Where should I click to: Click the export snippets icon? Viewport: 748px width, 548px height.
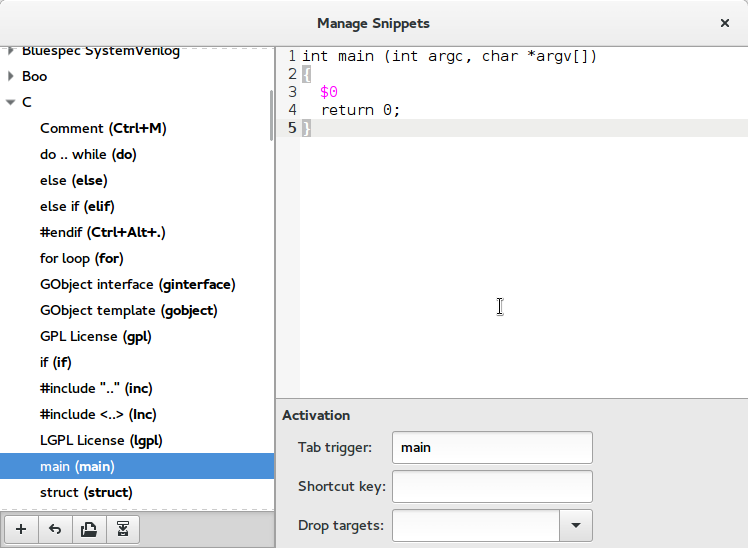(123, 529)
